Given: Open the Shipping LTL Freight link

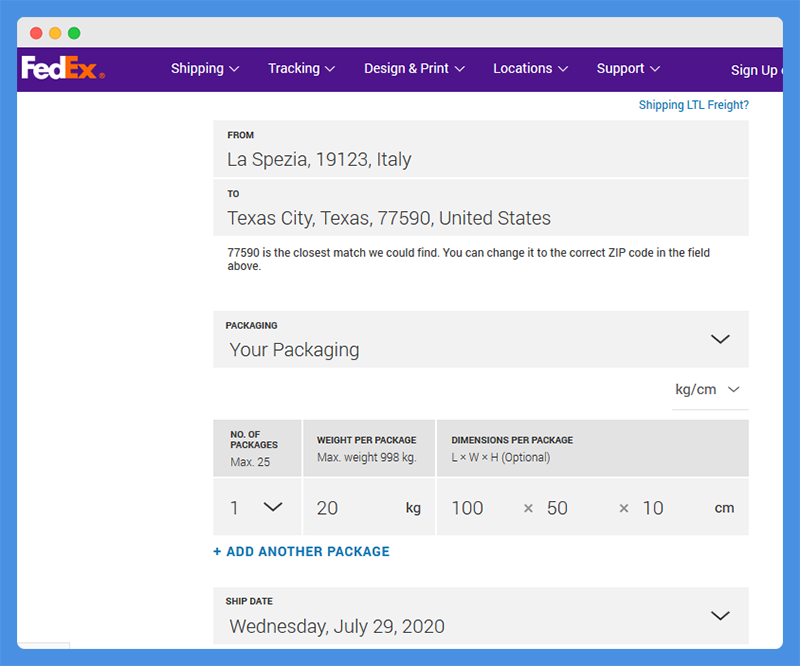Looking at the screenshot, I should tap(693, 105).
